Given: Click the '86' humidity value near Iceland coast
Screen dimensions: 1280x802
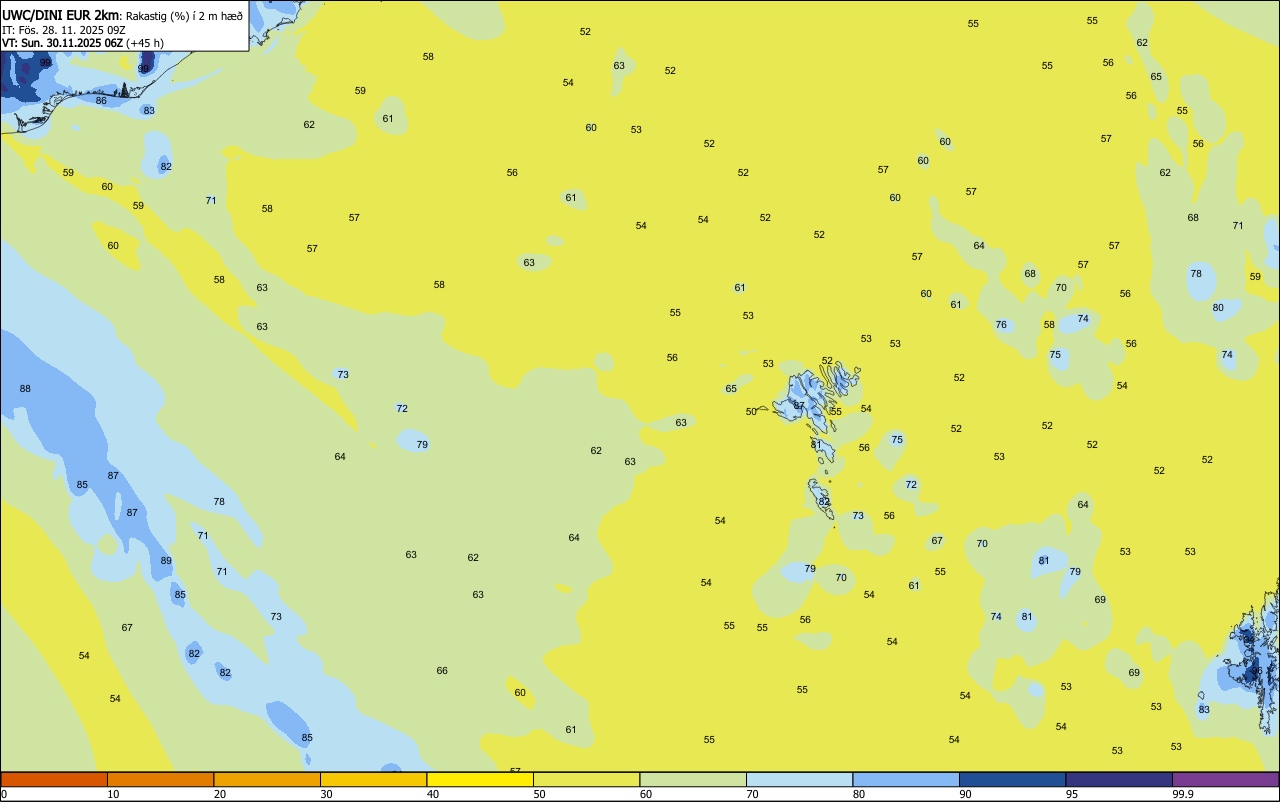Looking at the screenshot, I should (101, 100).
